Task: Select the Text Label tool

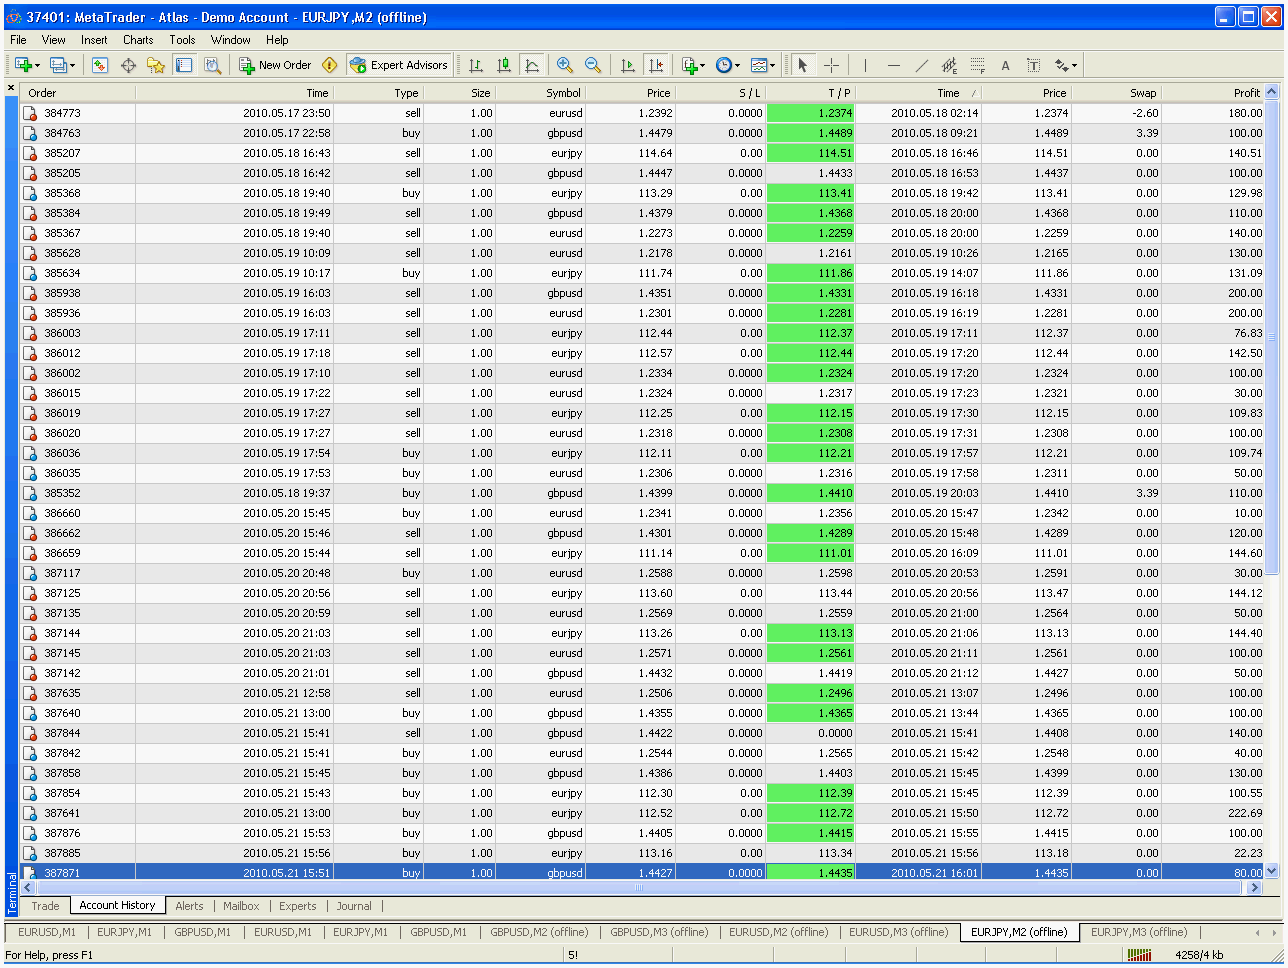Action: (1033, 65)
